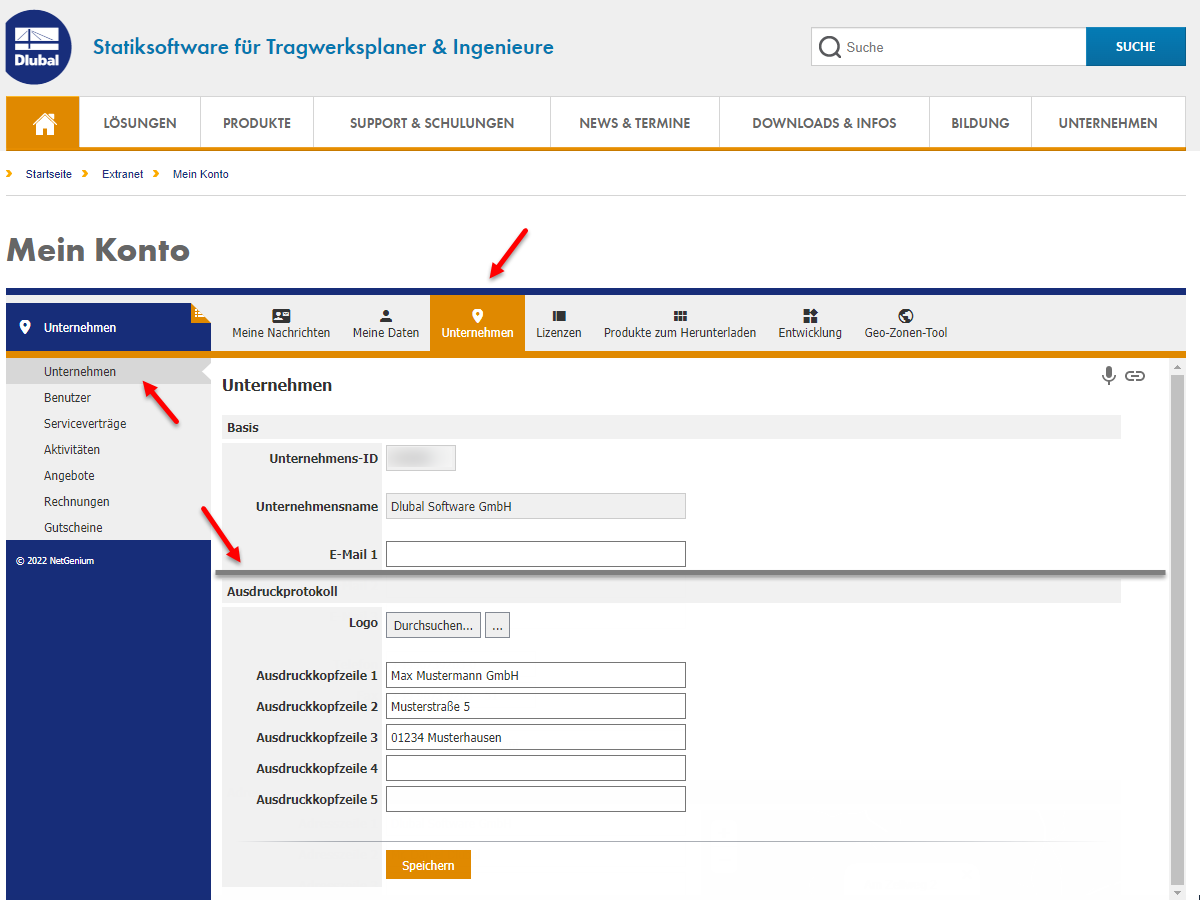Image resolution: width=1200 pixels, height=900 pixels.
Task: Open the Entwicklung section icon
Action: click(x=809, y=314)
